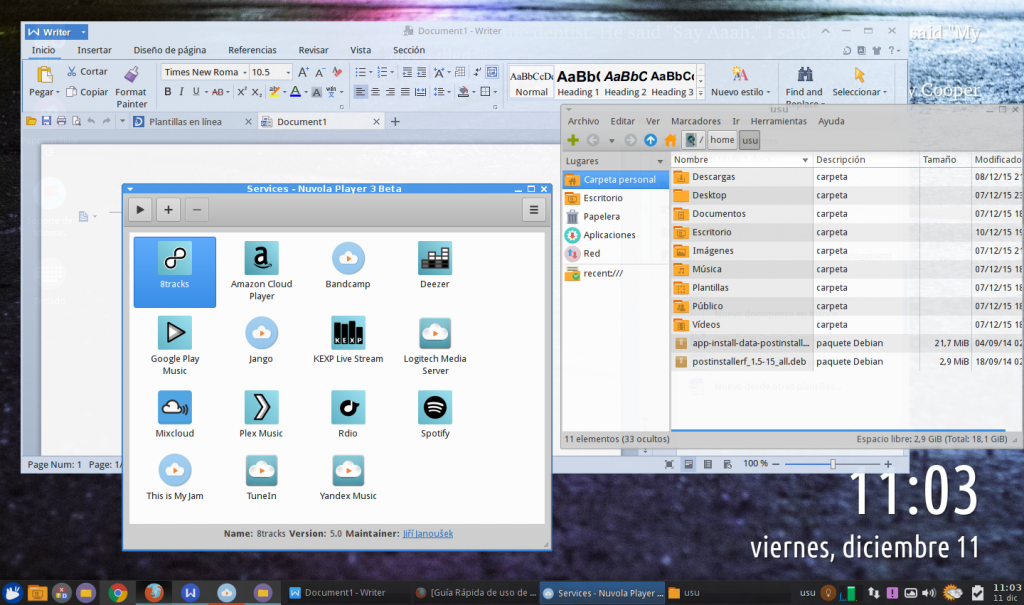Apply the Heading 1 style
The height and width of the screenshot is (605, 1024).
coord(578,82)
